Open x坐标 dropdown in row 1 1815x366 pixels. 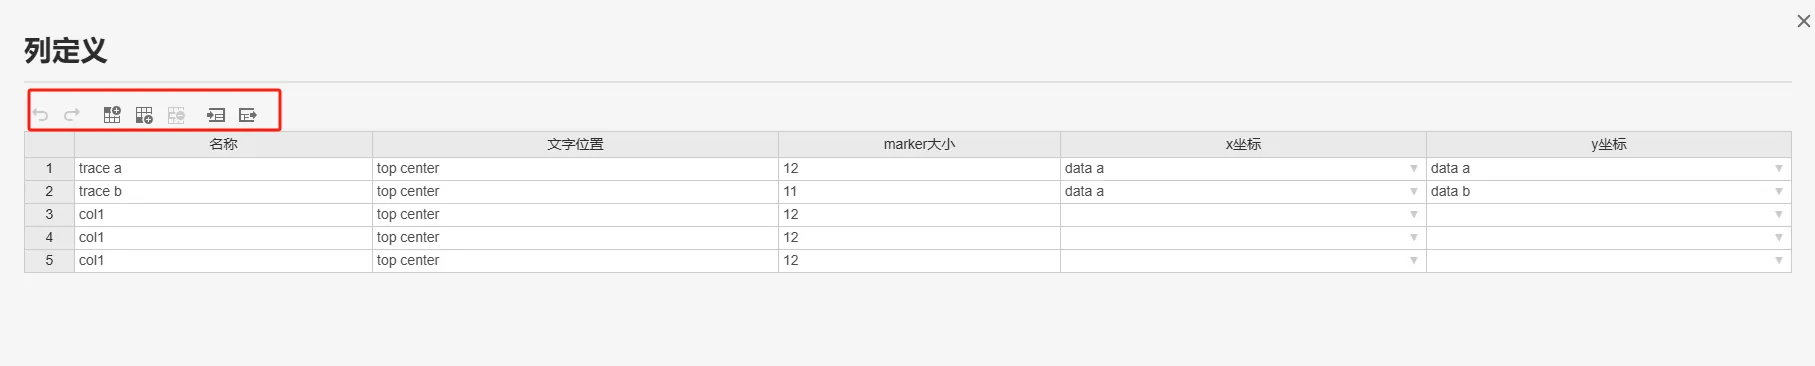coord(1413,169)
